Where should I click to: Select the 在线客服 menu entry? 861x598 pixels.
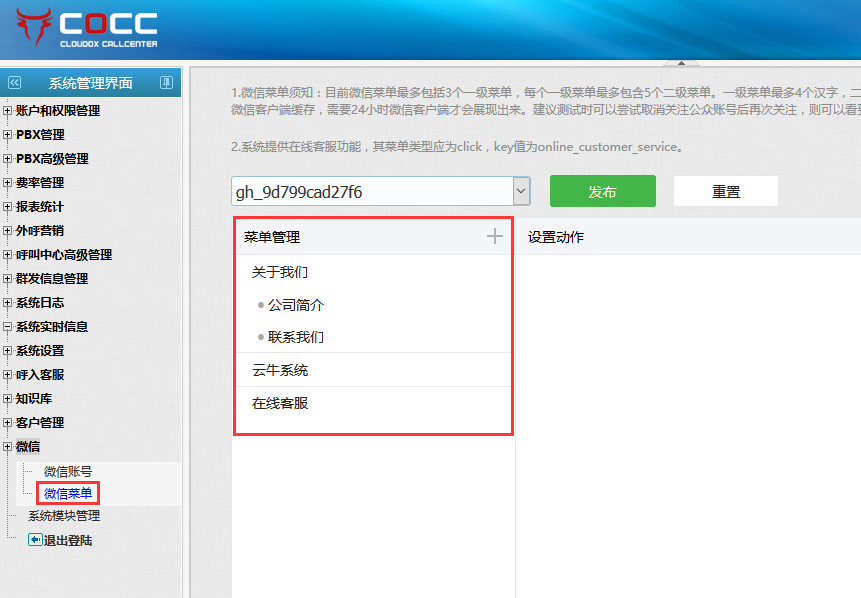[280, 403]
